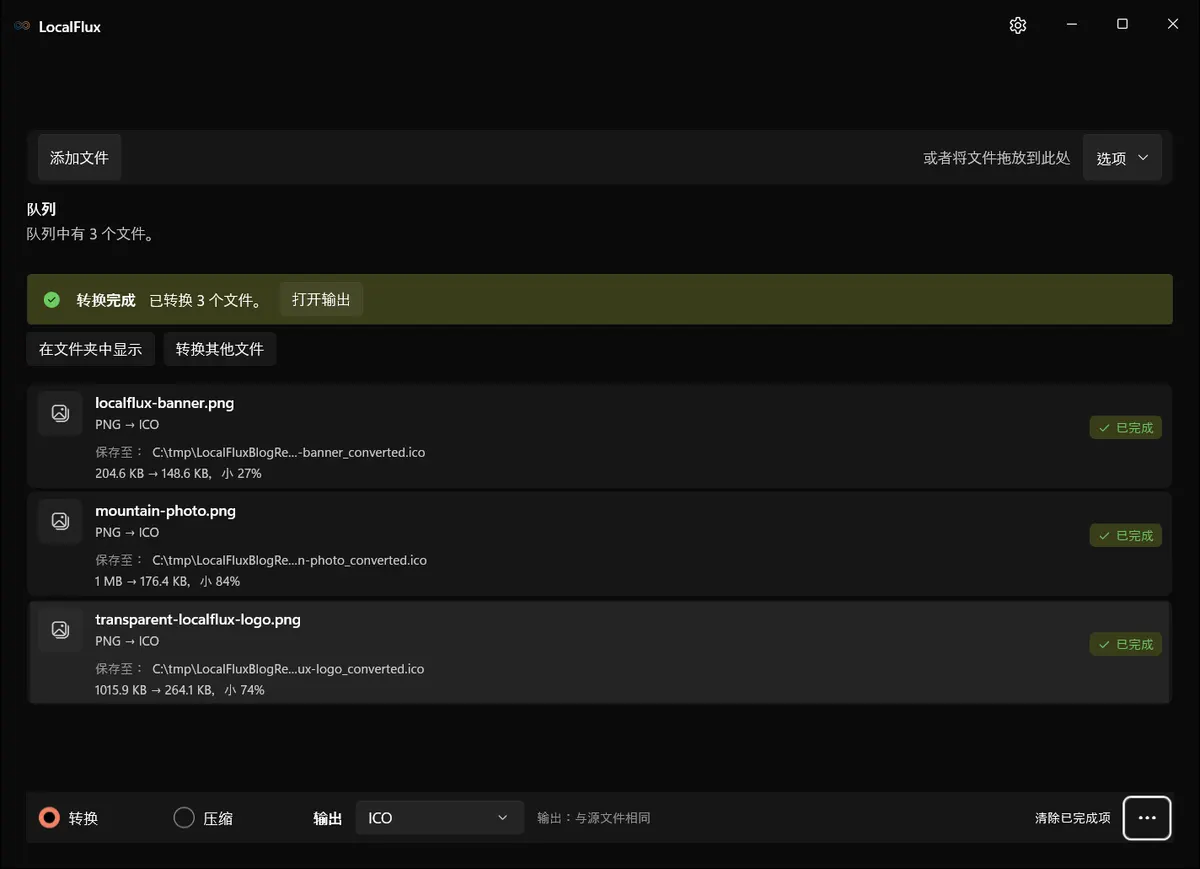Click the 打开输出 button

(x=321, y=300)
